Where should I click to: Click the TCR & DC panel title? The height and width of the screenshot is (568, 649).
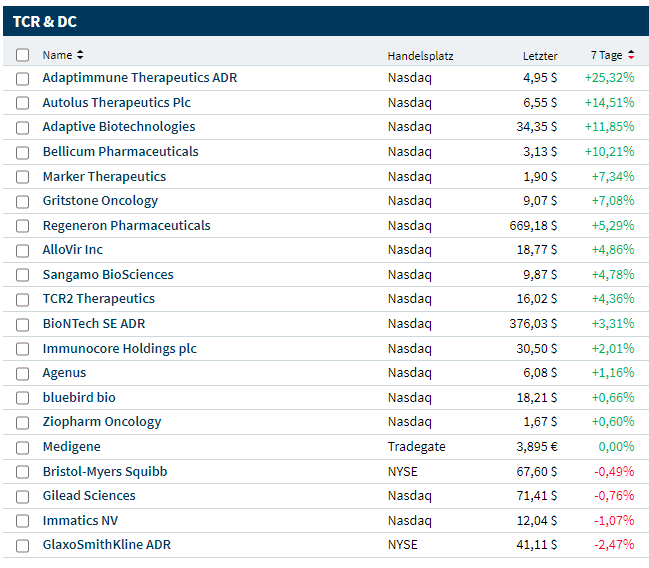click(45, 21)
